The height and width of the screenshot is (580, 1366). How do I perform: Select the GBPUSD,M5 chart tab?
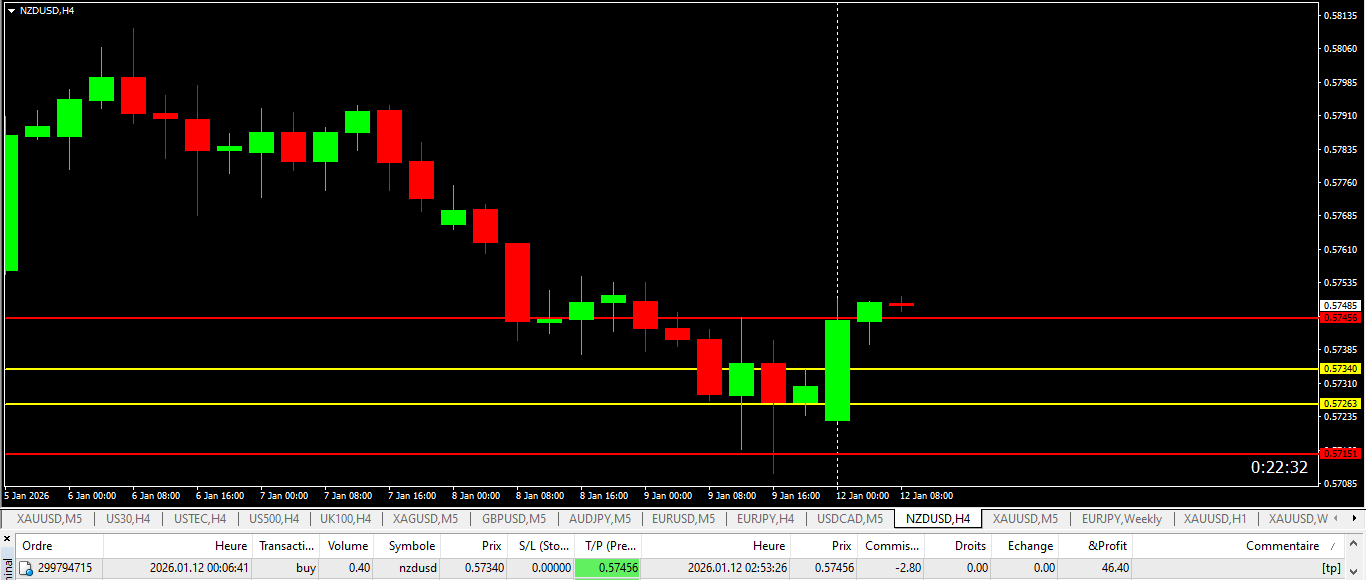pos(514,519)
